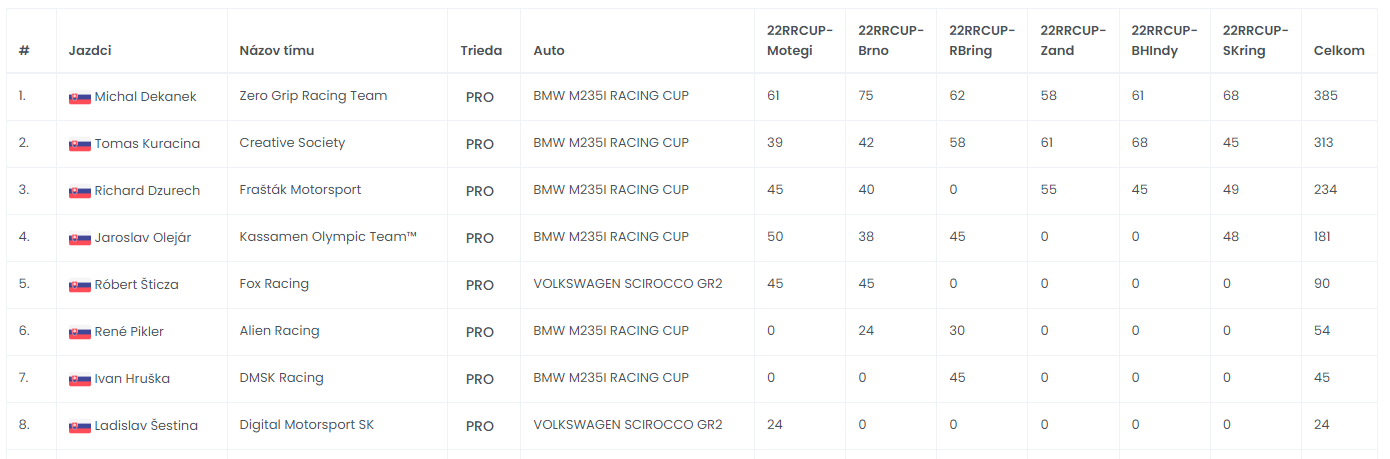This screenshot has width=1390, height=459.
Task: Click the flag beside René Pikler
Action: coord(80,332)
